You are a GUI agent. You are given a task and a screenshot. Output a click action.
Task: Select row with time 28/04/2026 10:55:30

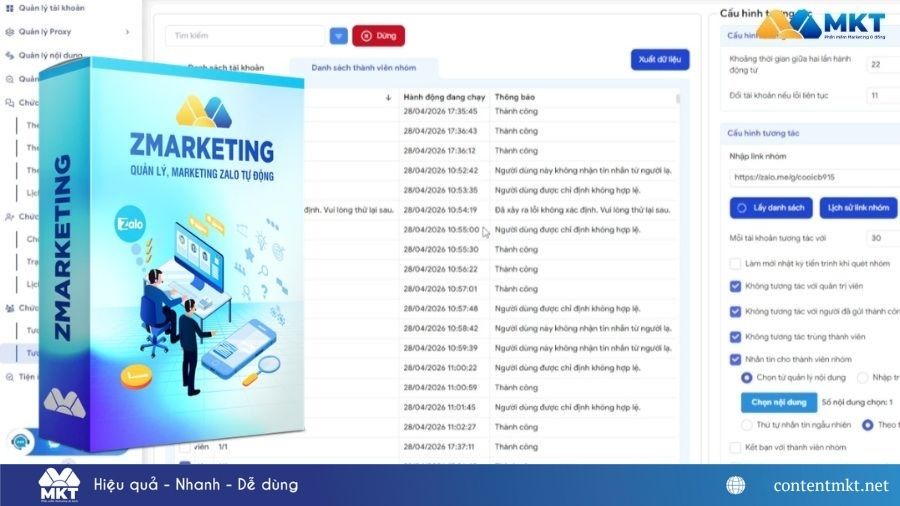point(440,250)
